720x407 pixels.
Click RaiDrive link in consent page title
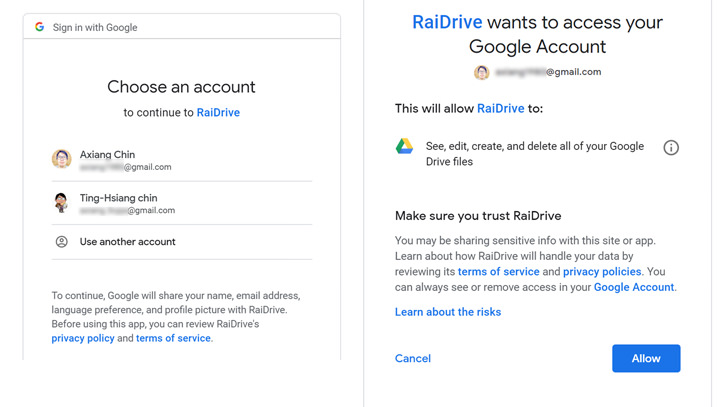point(447,22)
